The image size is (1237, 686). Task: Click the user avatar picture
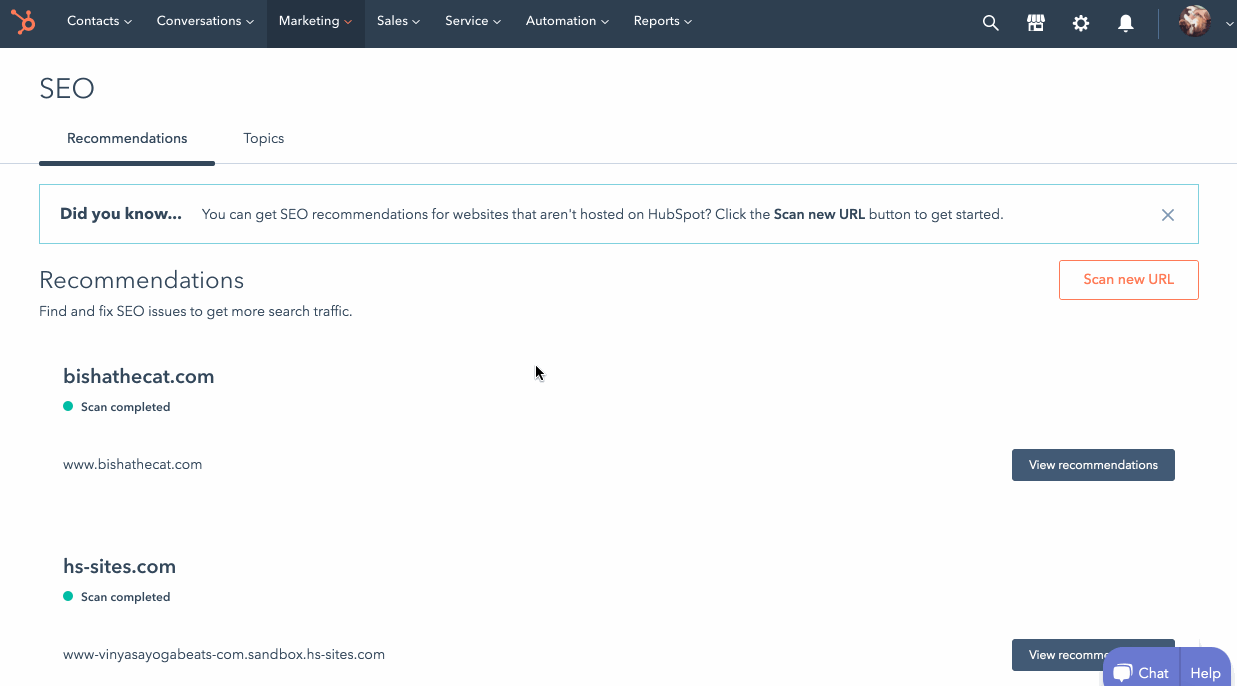click(1195, 21)
